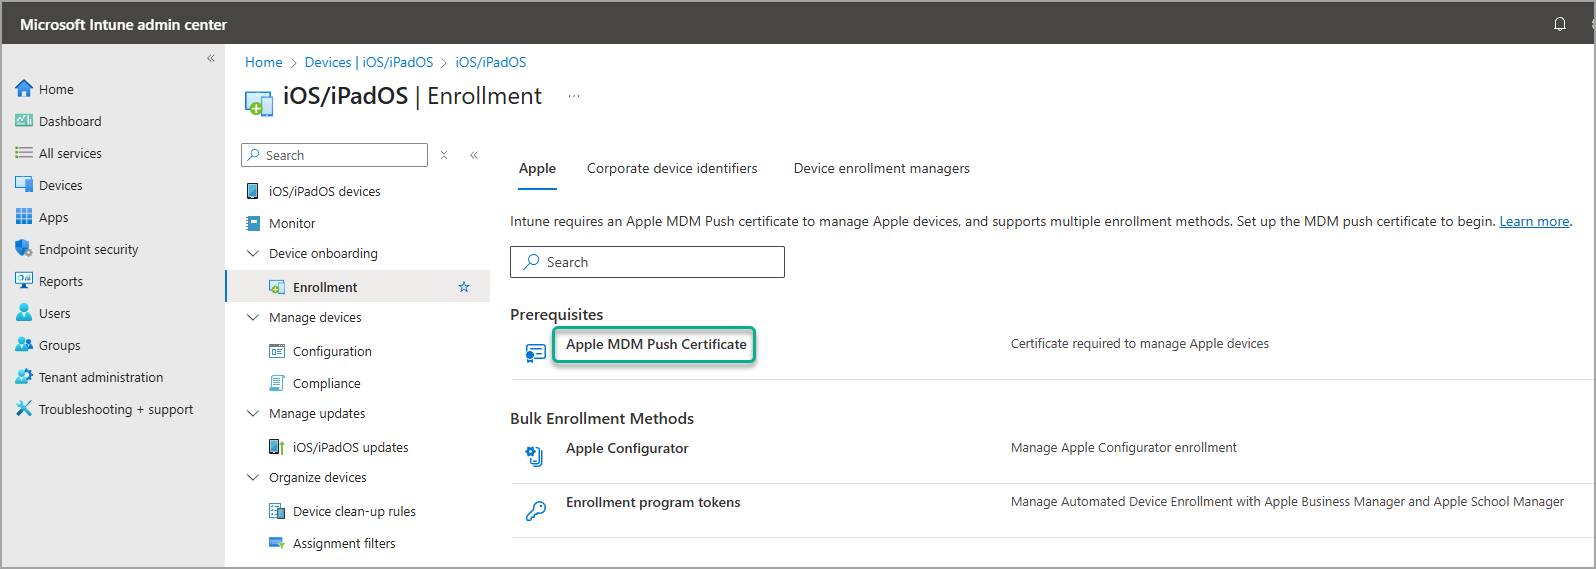Go to Troubleshooting + support
This screenshot has width=1596, height=569.
(x=116, y=409)
